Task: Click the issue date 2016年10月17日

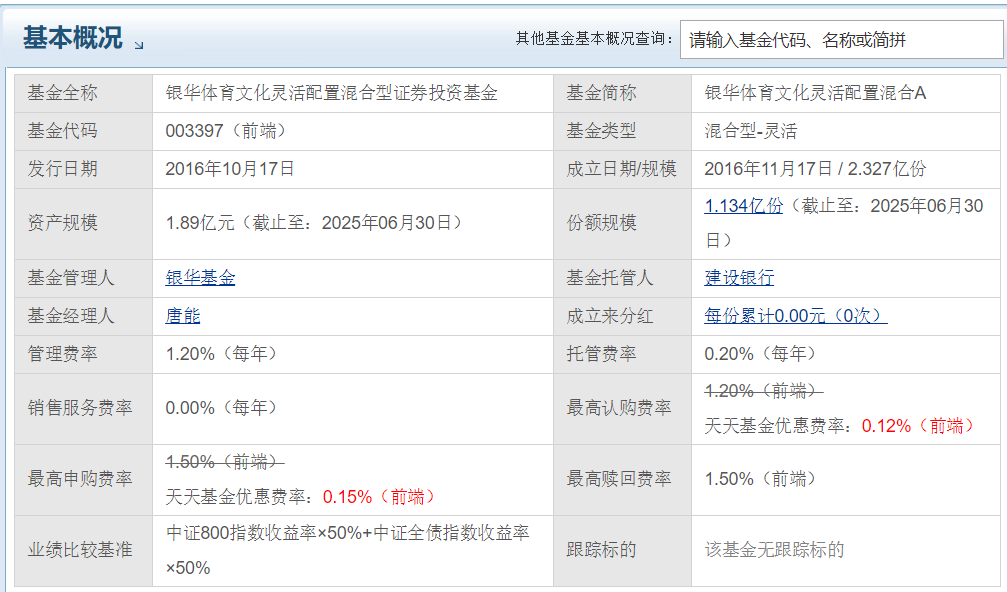Action: point(230,169)
